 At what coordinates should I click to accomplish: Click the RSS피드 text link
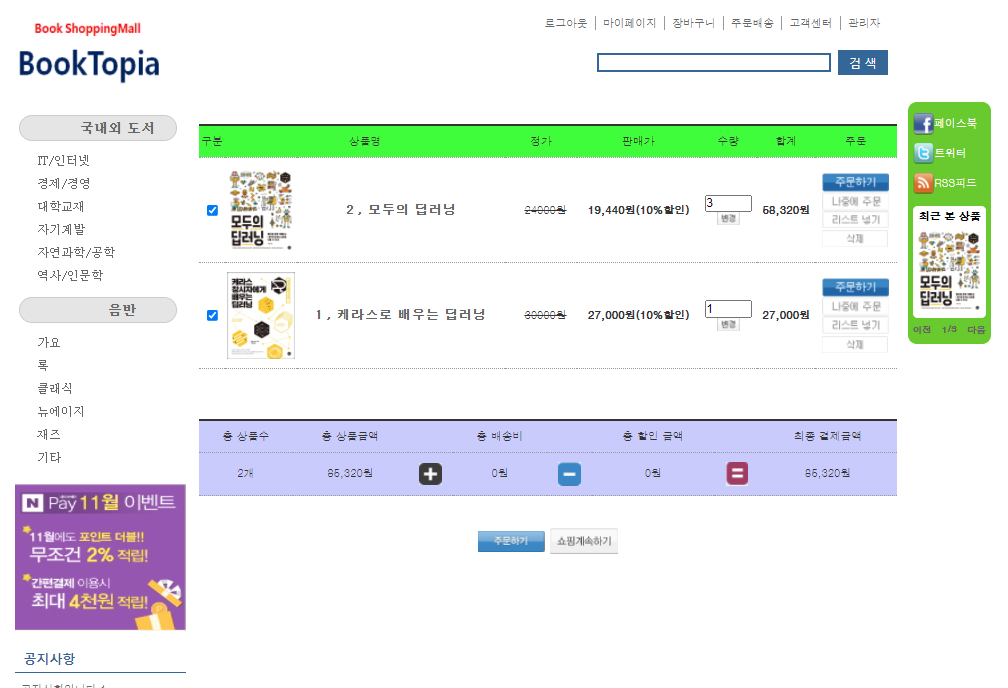pos(955,183)
